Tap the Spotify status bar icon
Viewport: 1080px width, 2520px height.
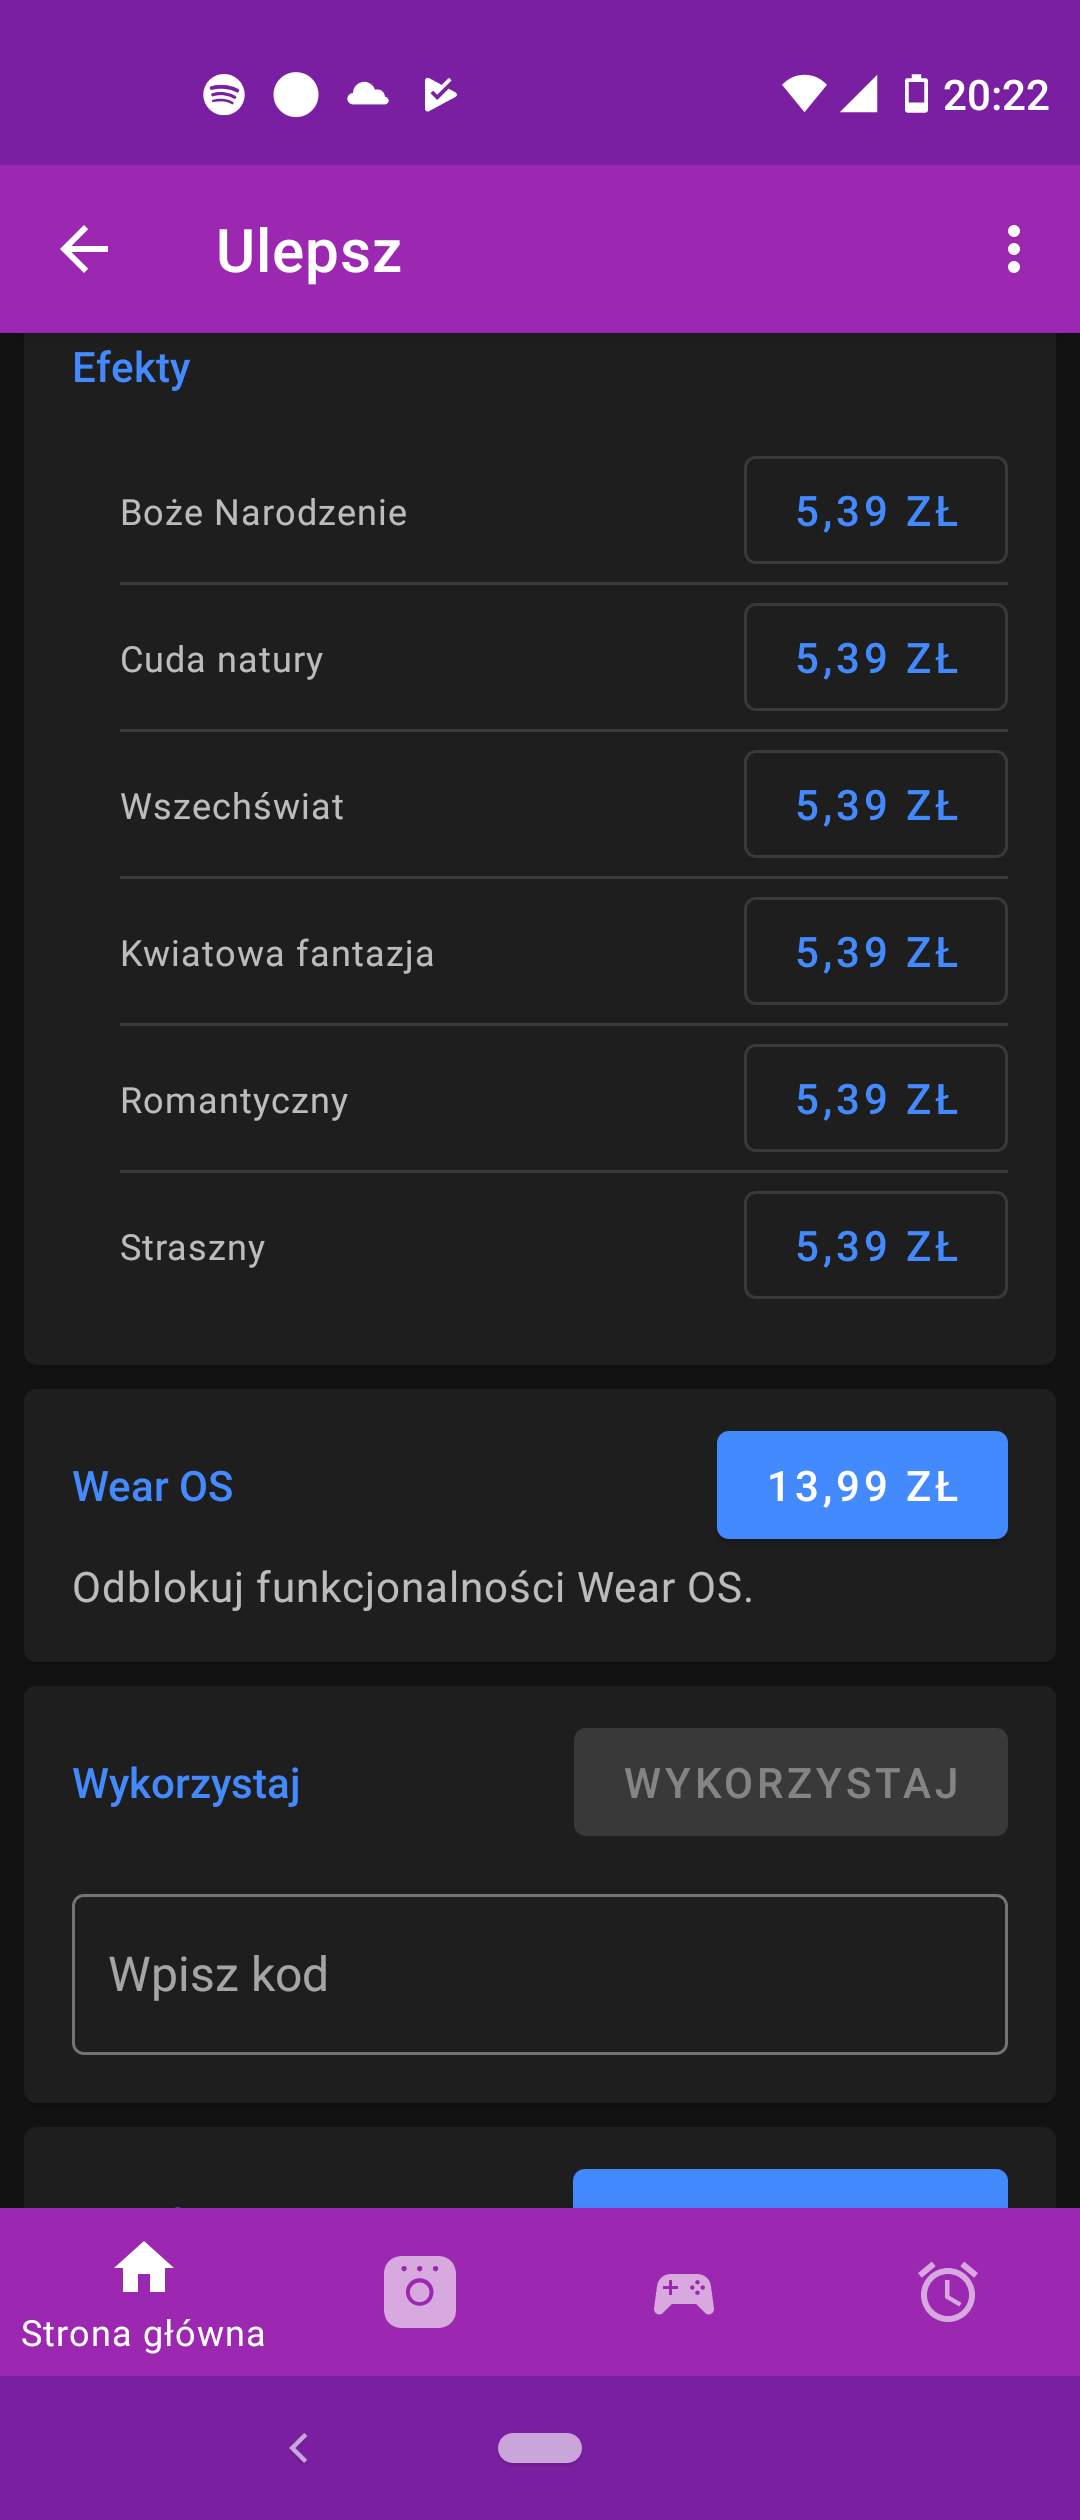coord(224,95)
